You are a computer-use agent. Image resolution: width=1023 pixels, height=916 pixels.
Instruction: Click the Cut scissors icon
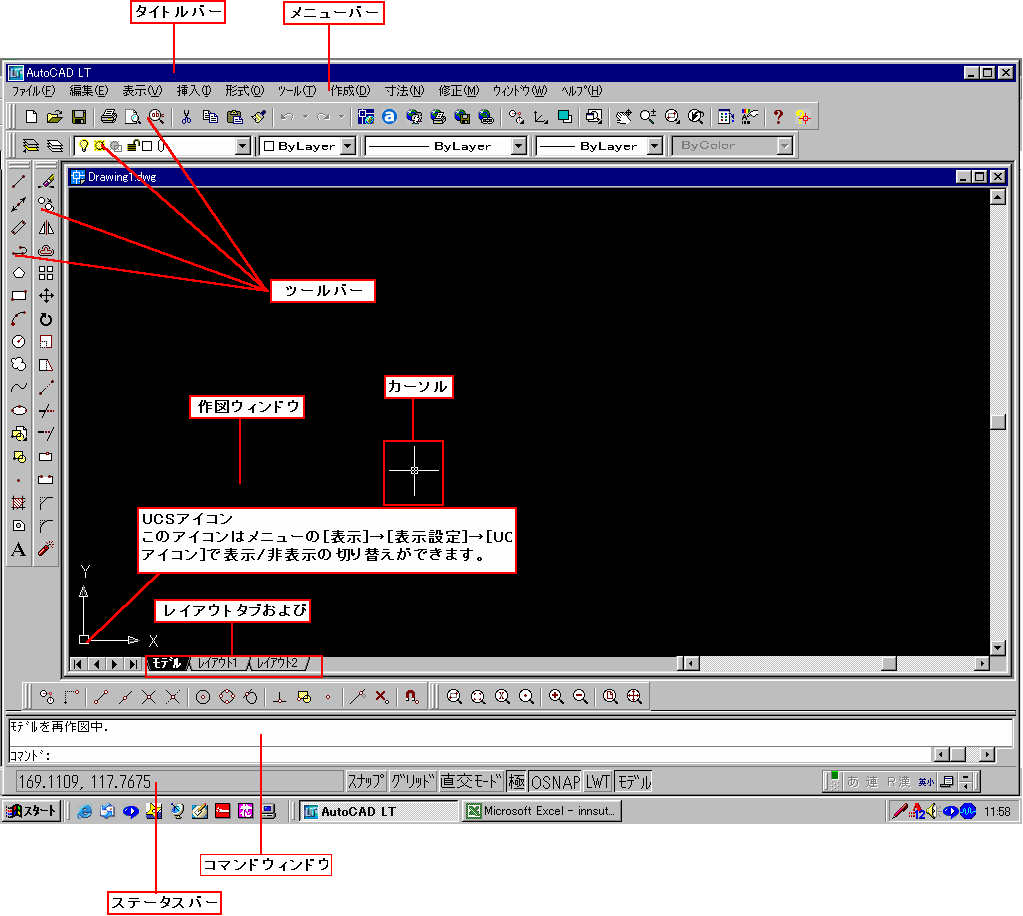point(187,117)
